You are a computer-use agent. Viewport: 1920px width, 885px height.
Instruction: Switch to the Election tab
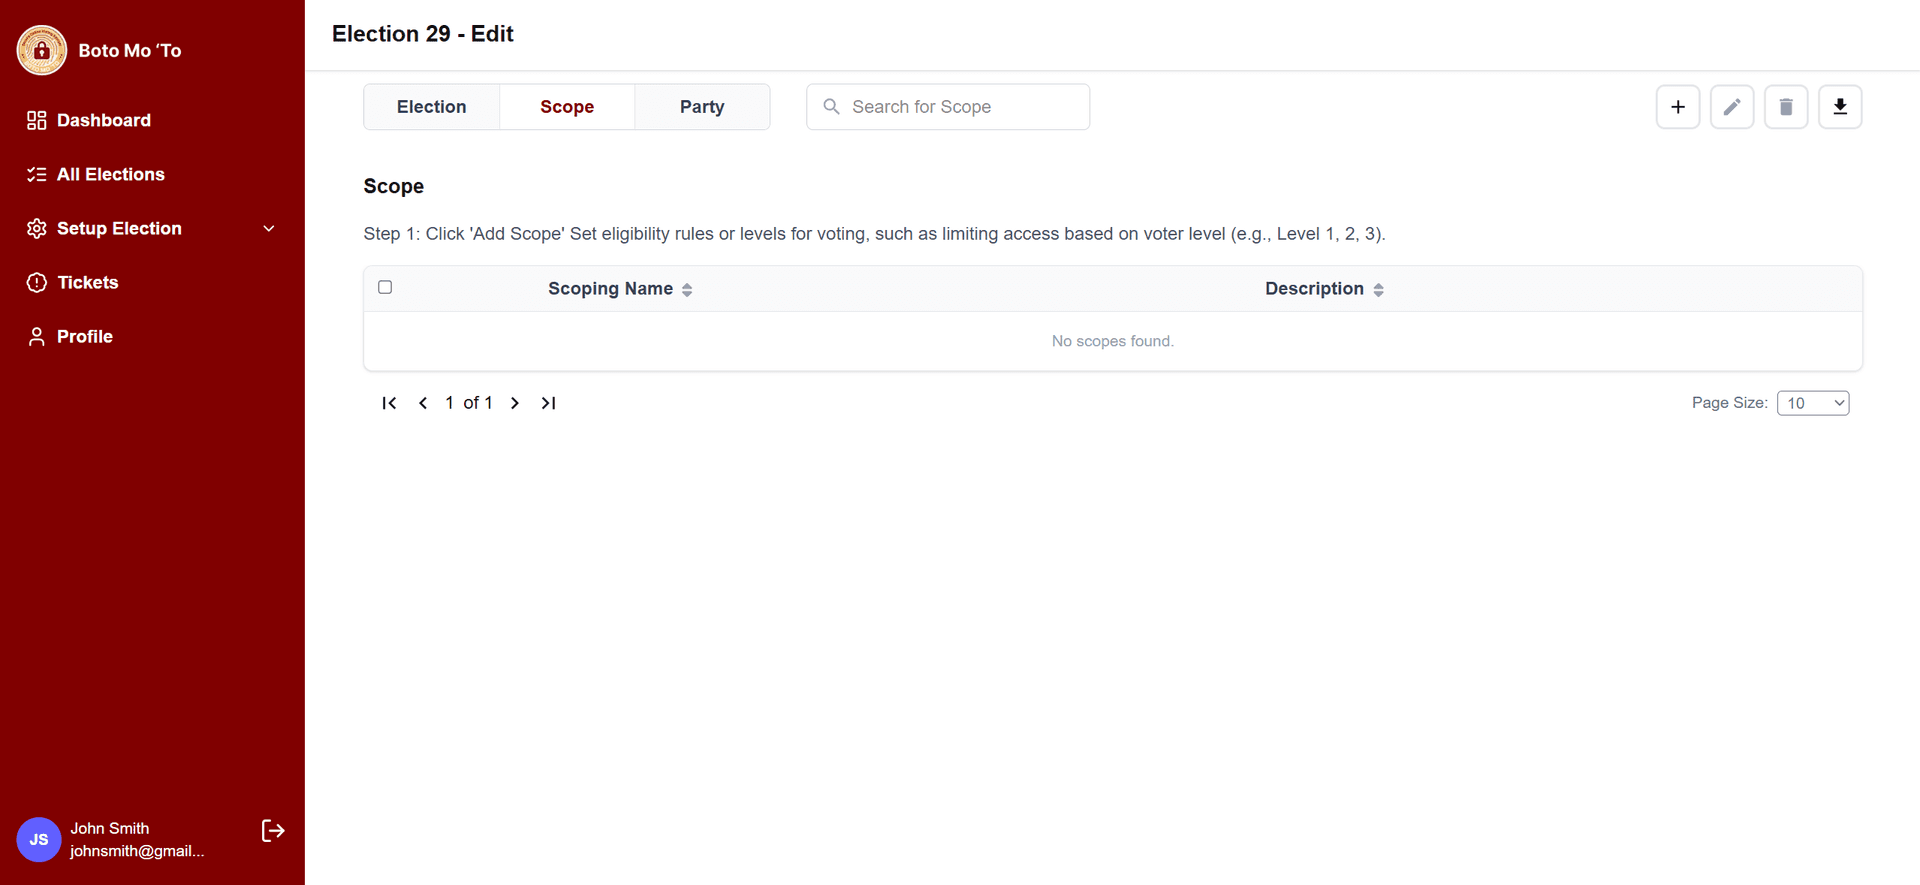431,107
